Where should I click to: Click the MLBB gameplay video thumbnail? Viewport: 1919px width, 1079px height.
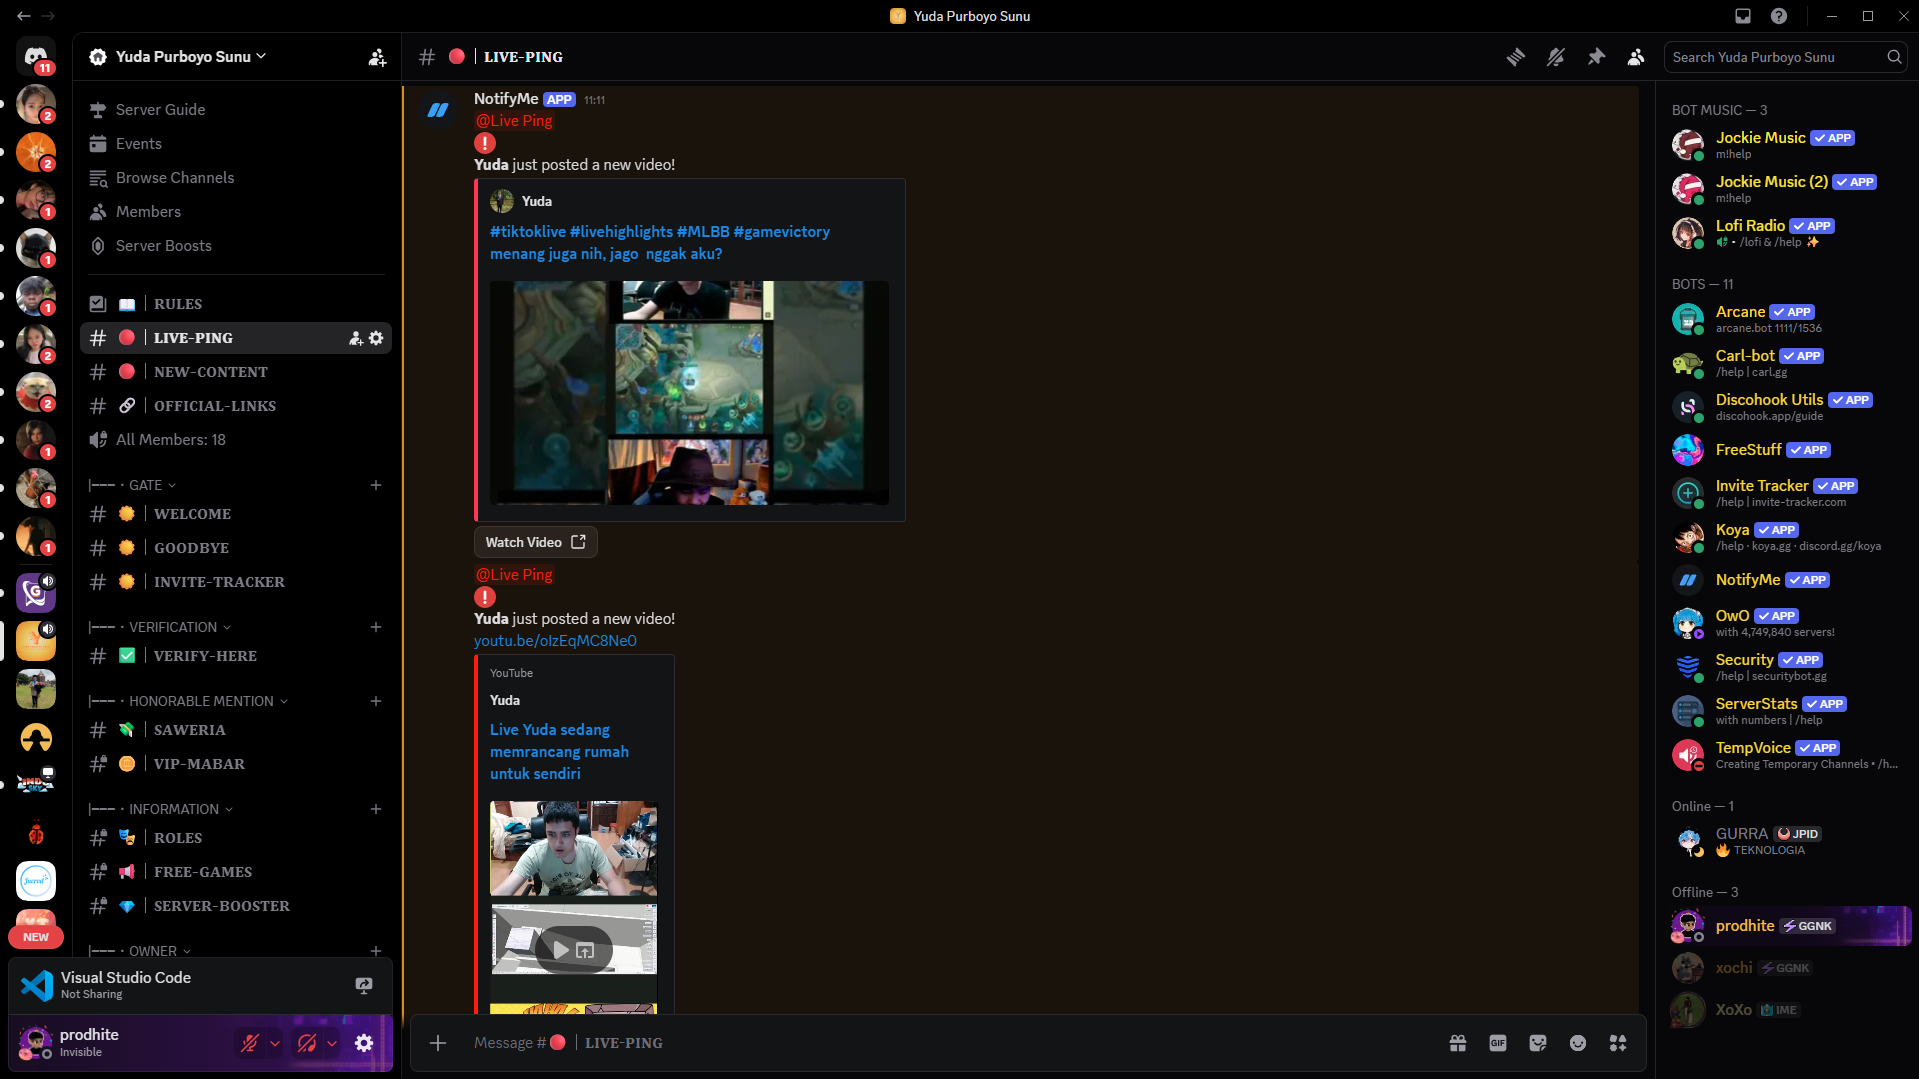(x=689, y=393)
